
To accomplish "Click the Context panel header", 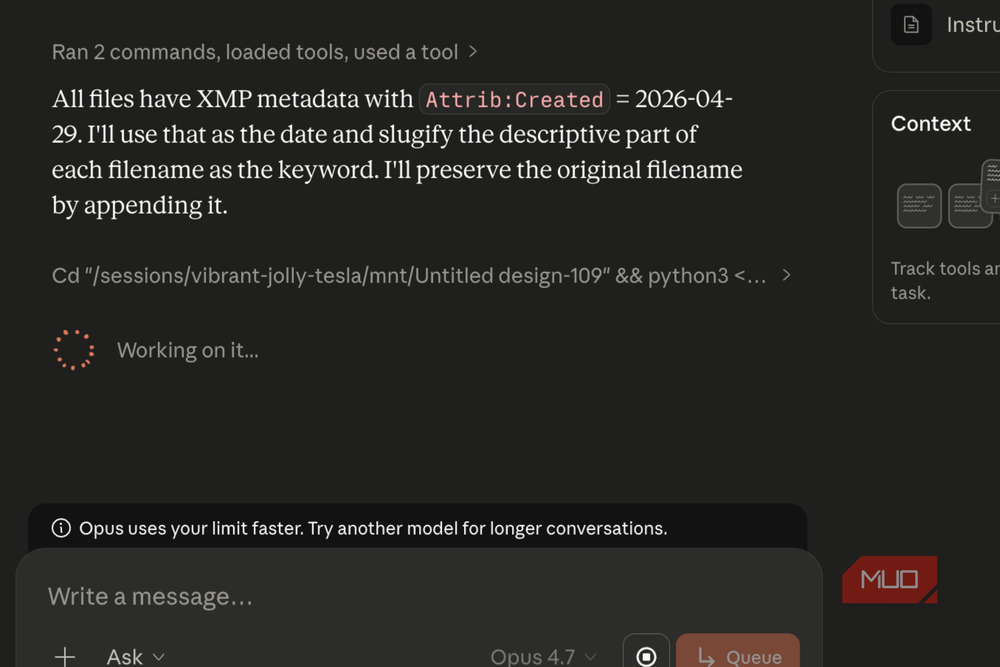I will click(930, 123).
